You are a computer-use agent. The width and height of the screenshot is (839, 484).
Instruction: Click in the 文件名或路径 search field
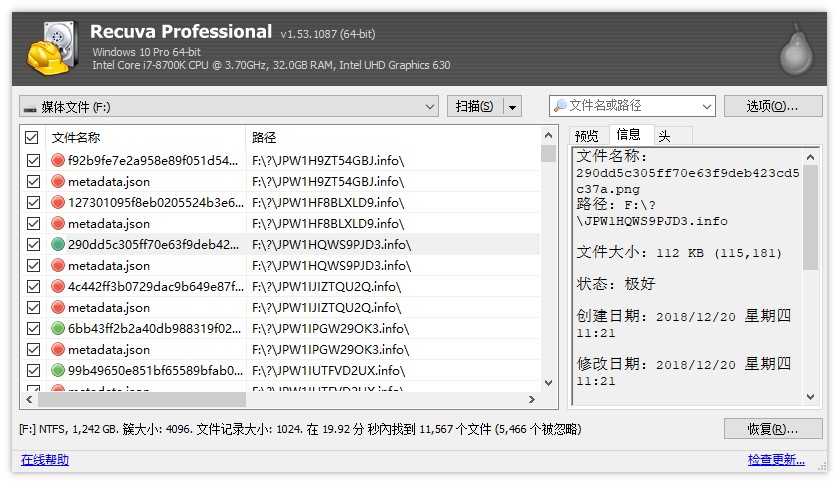coord(633,105)
